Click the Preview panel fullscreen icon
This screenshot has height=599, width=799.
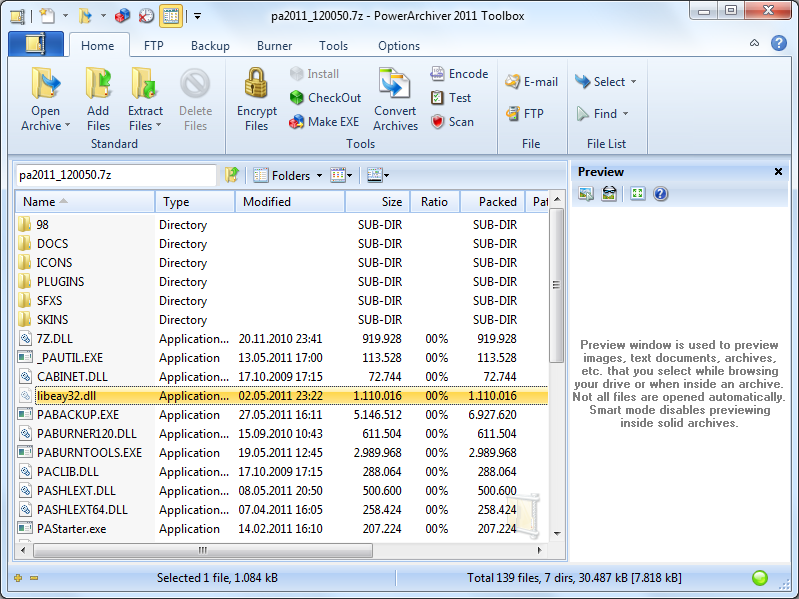pyautogui.click(x=637, y=194)
